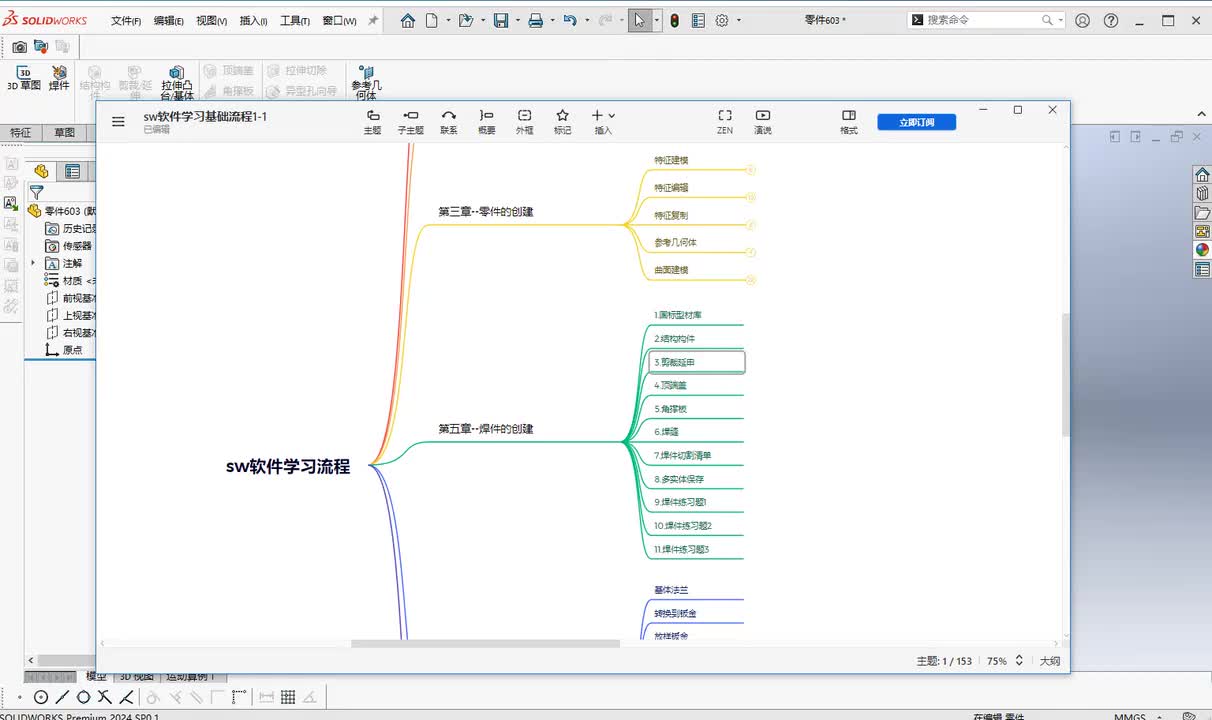Select the 11.焊件练习题3 topic
This screenshot has height=720, width=1212.
(682, 549)
